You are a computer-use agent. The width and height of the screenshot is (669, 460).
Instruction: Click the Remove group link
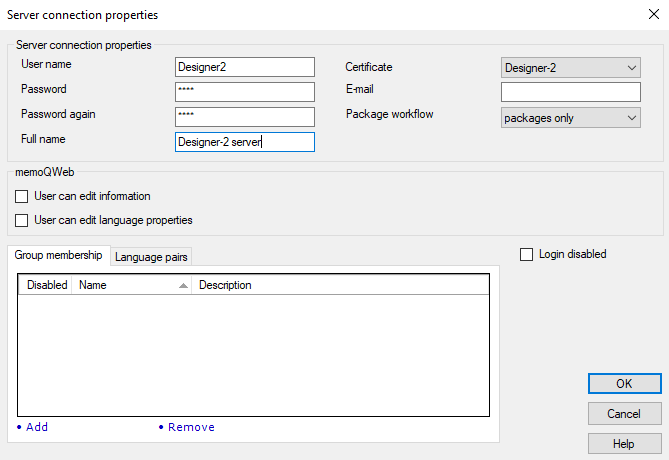click(190, 427)
